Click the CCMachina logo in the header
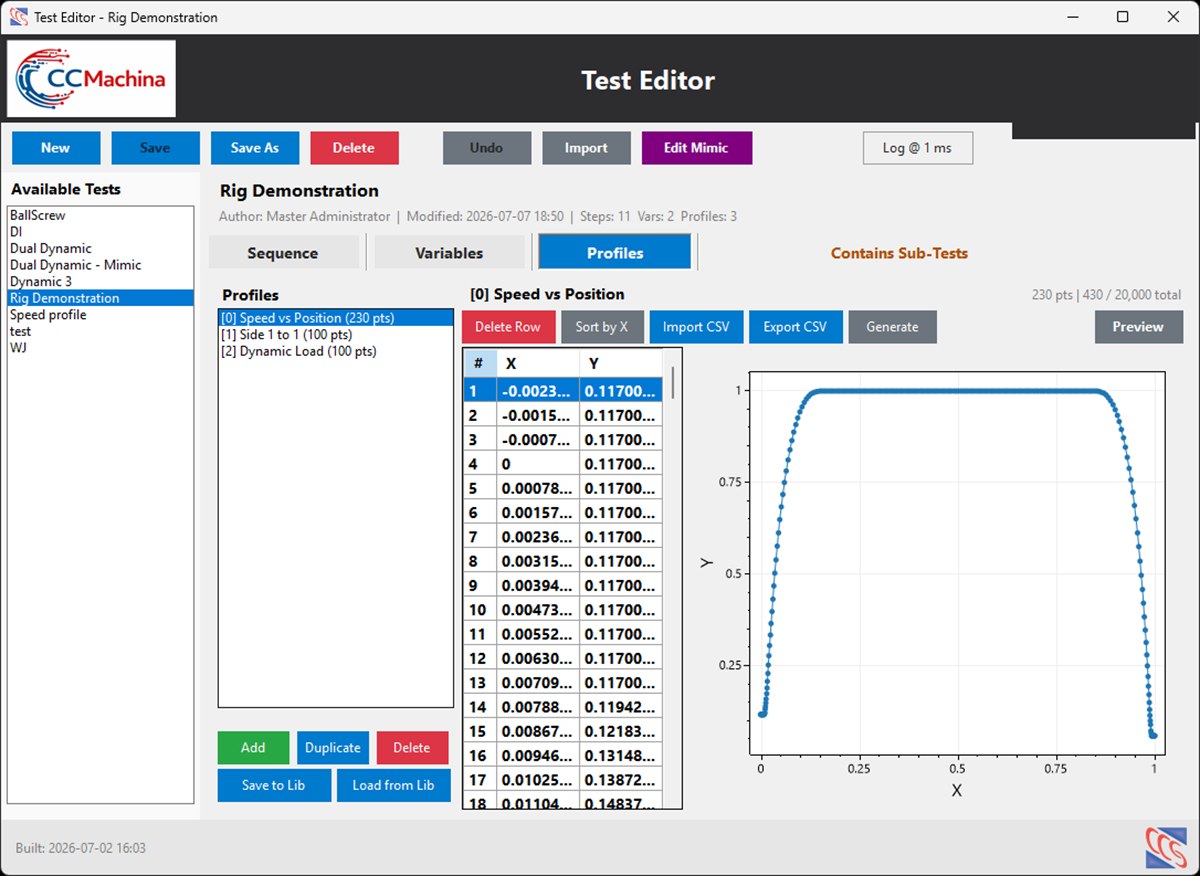This screenshot has height=876, width=1200. tap(92, 79)
